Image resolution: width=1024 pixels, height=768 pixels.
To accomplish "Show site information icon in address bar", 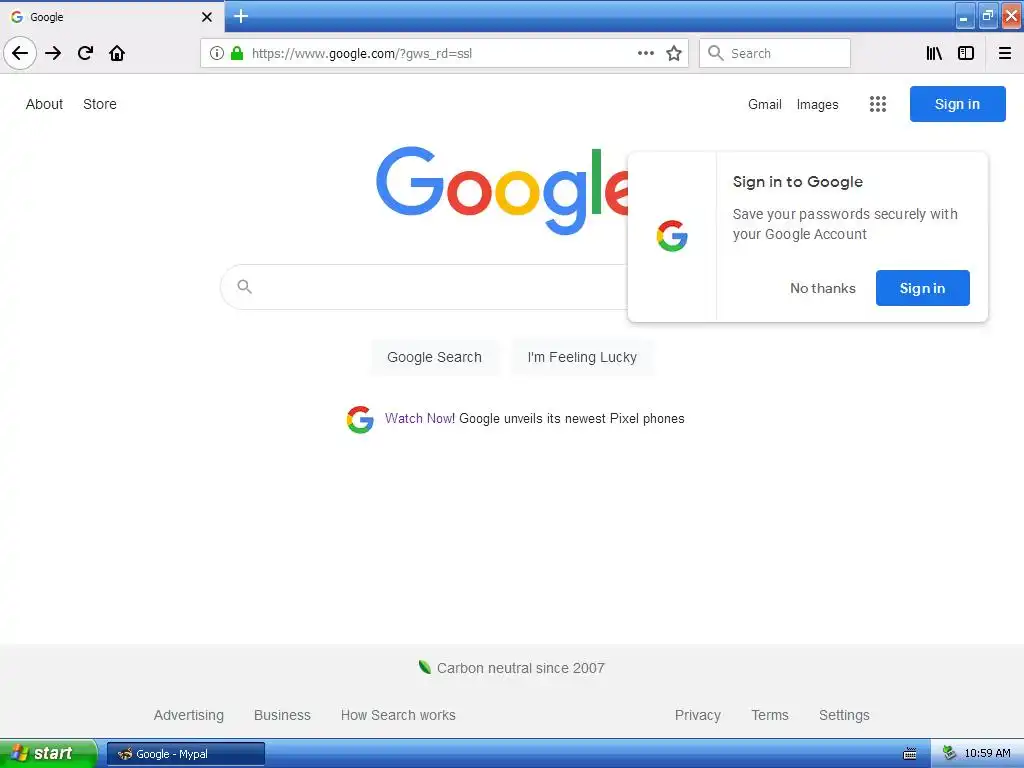I will point(217,53).
